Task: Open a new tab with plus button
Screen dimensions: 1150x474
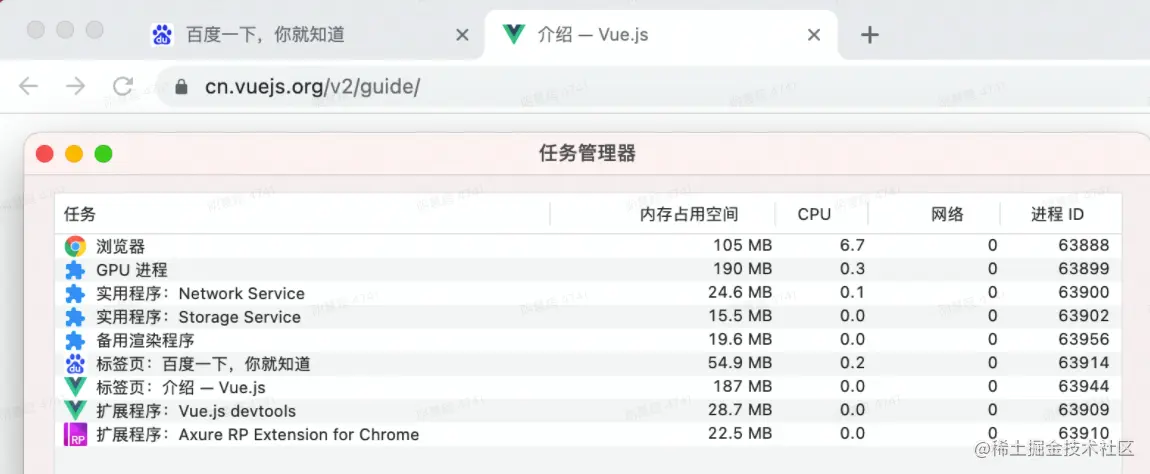Action: click(x=870, y=35)
